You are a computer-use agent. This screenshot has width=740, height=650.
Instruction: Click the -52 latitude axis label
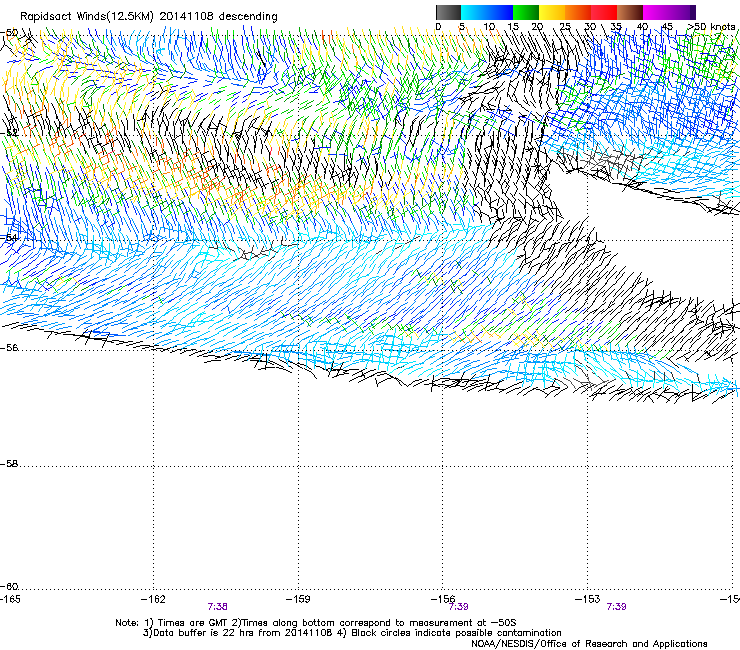pos(9,133)
